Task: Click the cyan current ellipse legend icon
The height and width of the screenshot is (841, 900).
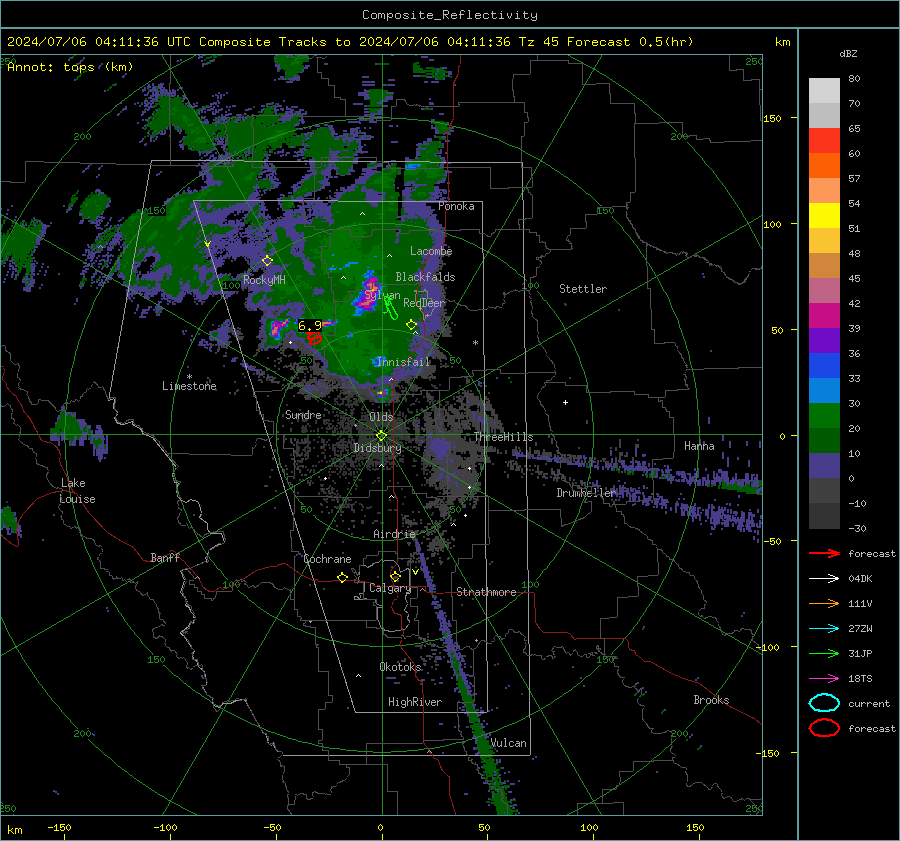Action: 824,703
